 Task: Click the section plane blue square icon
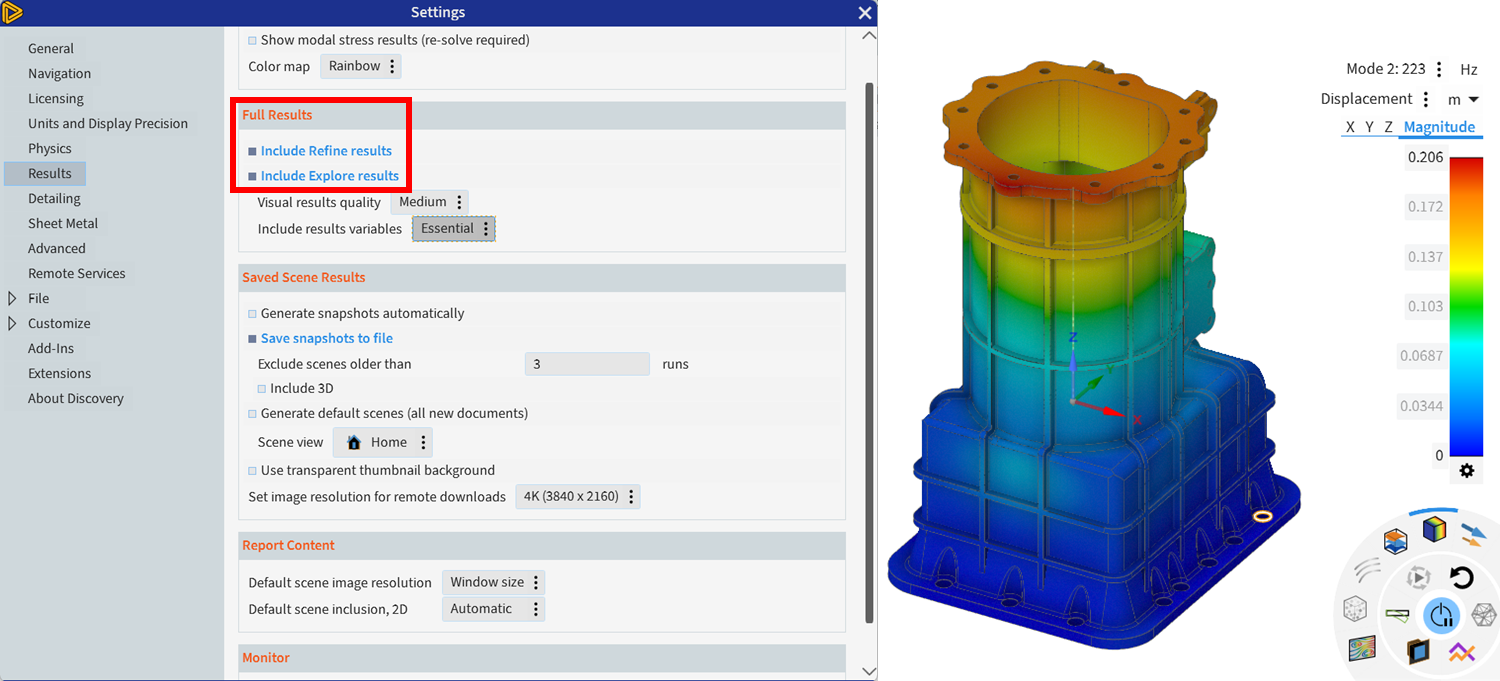(1418, 652)
